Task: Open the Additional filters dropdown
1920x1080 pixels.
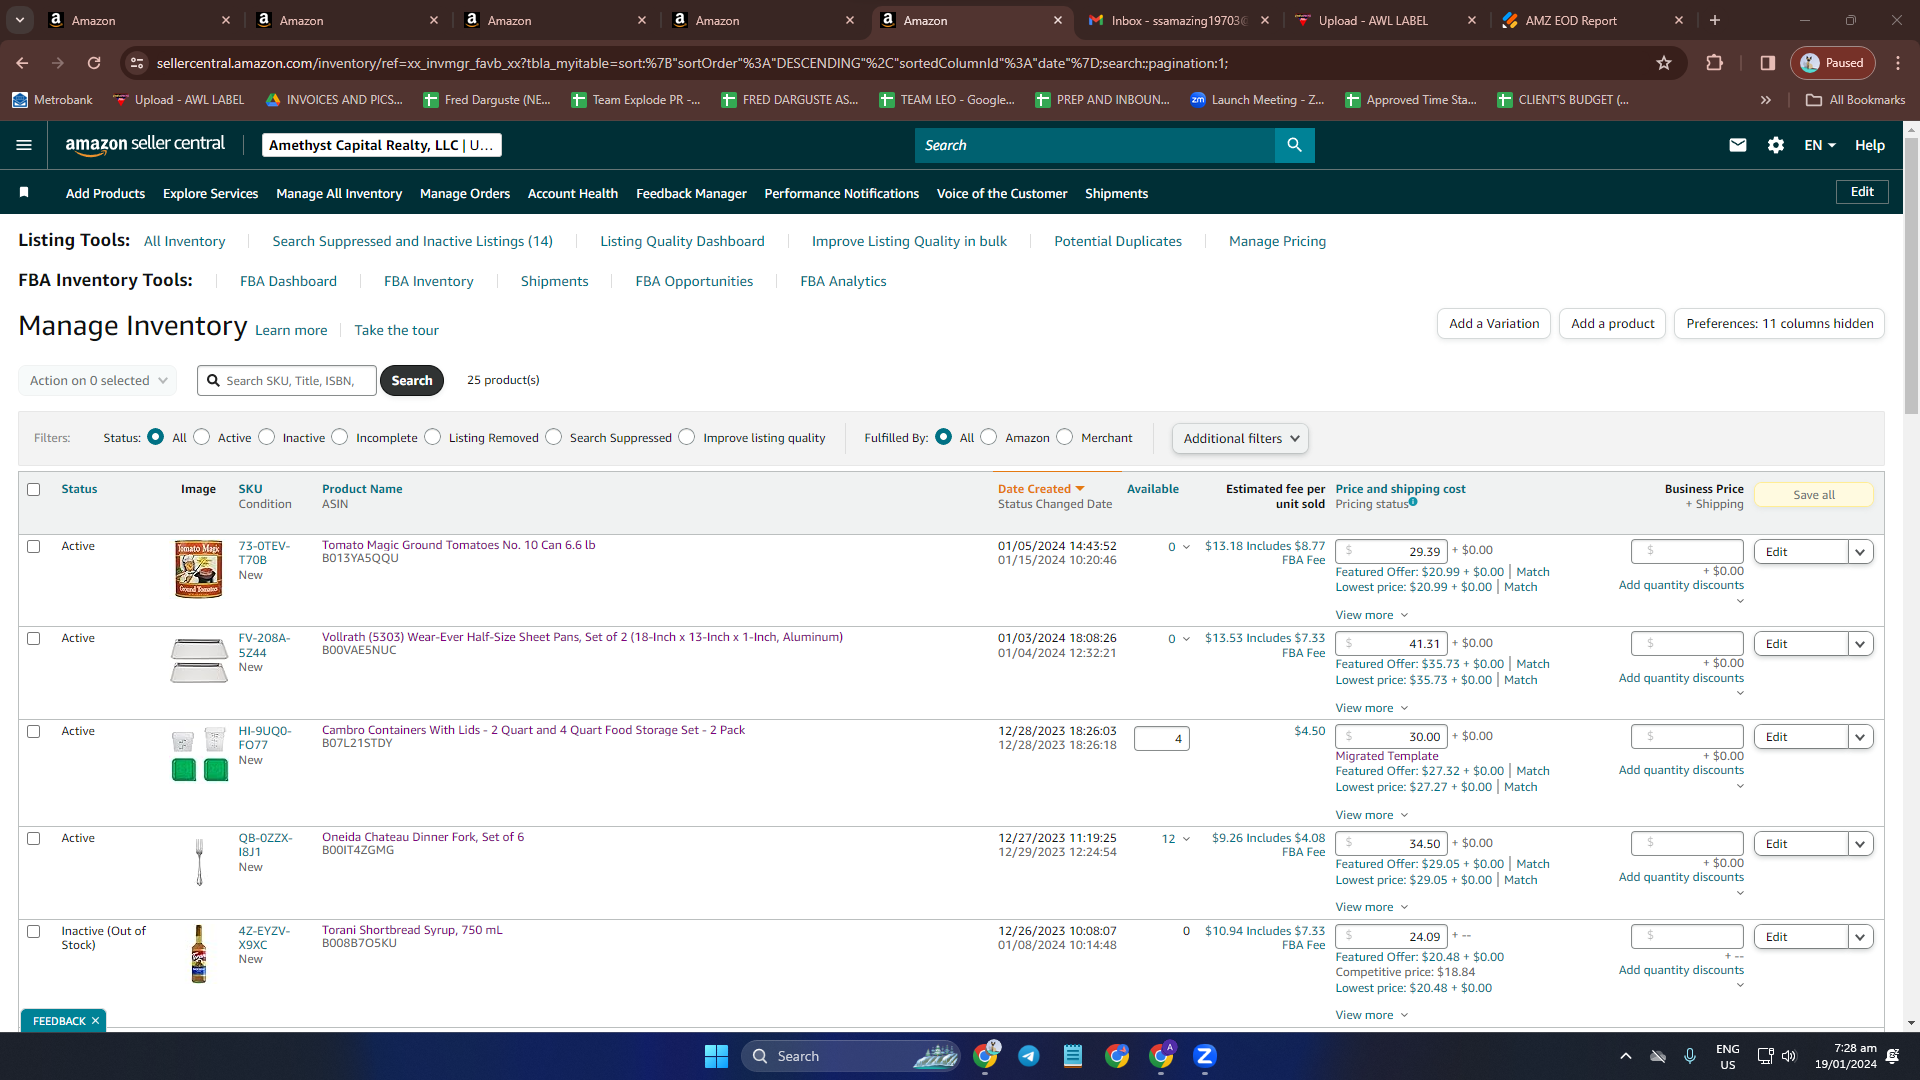Action: tap(1240, 438)
